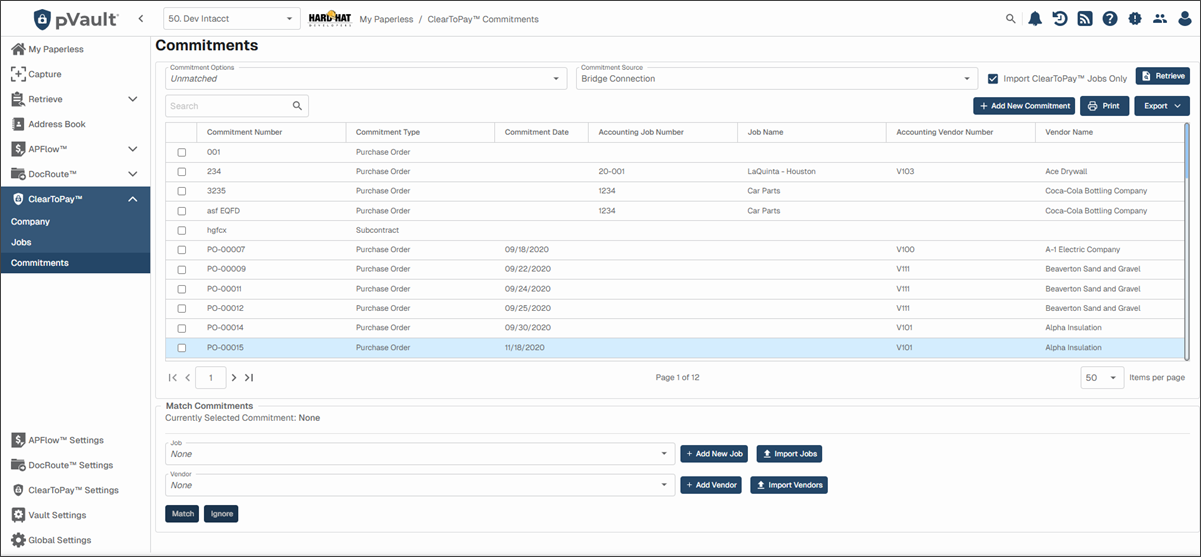1201x557 pixels.
Task: Open DocRoute Settings in the sidebar
Action: point(62,465)
